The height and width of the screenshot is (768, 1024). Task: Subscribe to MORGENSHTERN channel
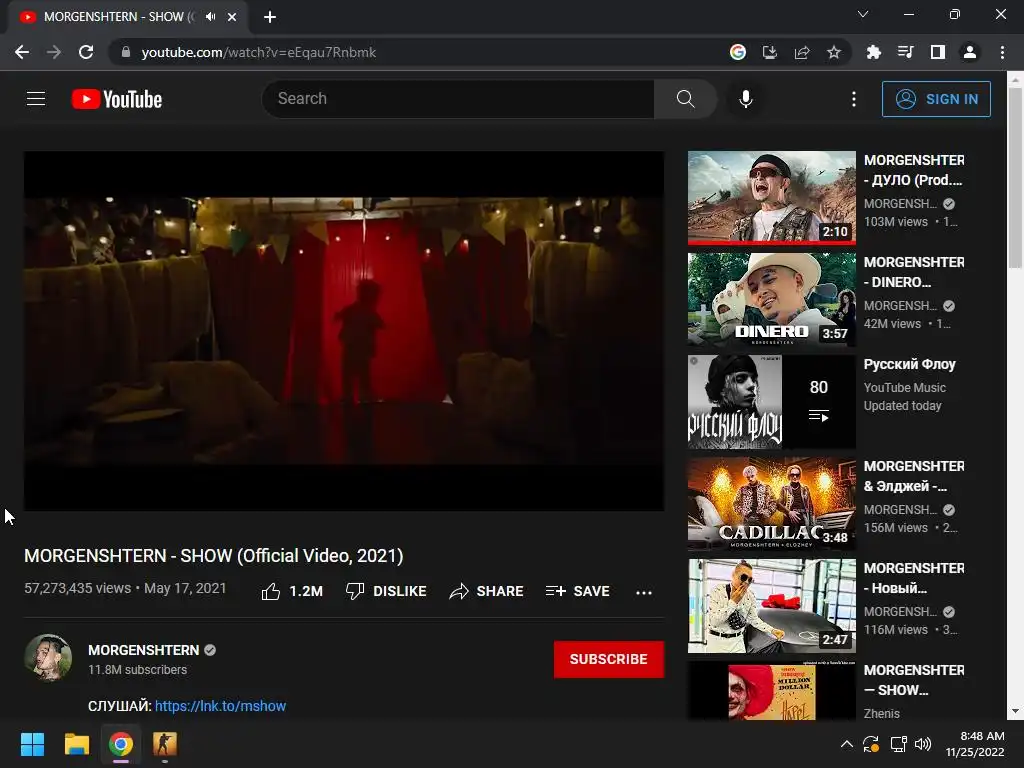(x=609, y=659)
